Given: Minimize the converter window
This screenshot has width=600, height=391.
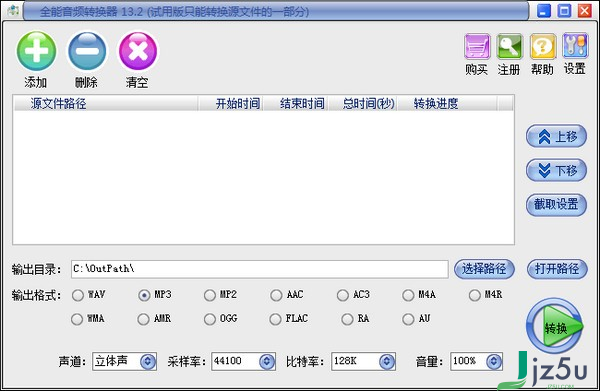Looking at the screenshot, I should pos(544,11).
